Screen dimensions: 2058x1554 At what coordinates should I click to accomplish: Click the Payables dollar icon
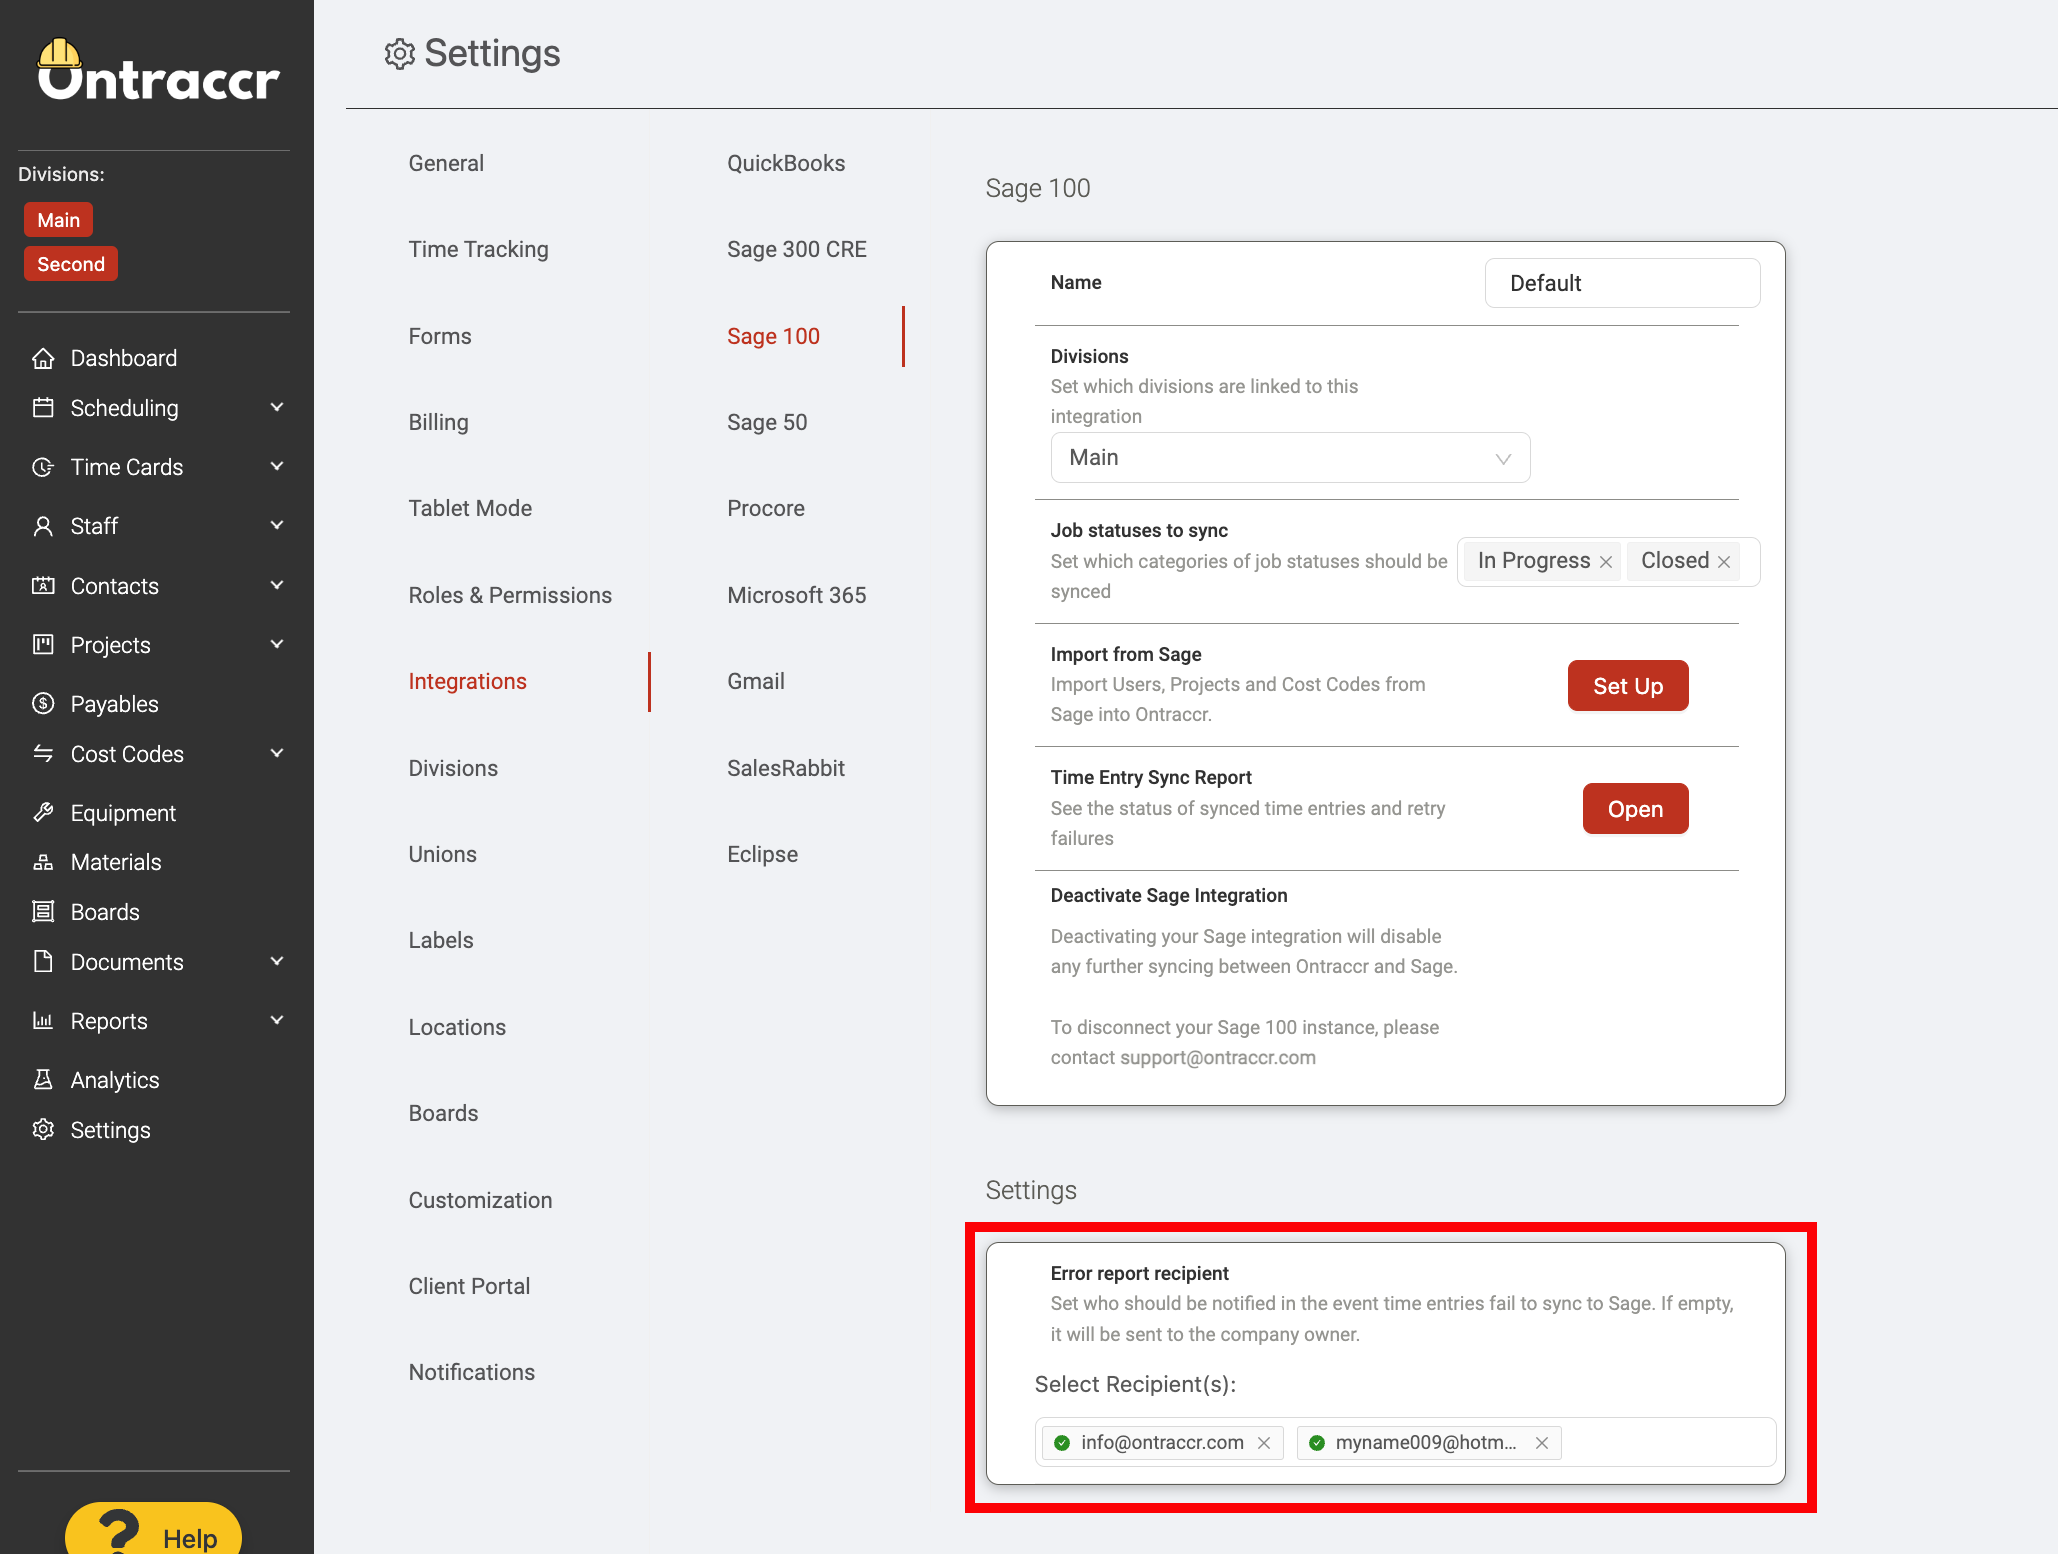click(x=43, y=704)
